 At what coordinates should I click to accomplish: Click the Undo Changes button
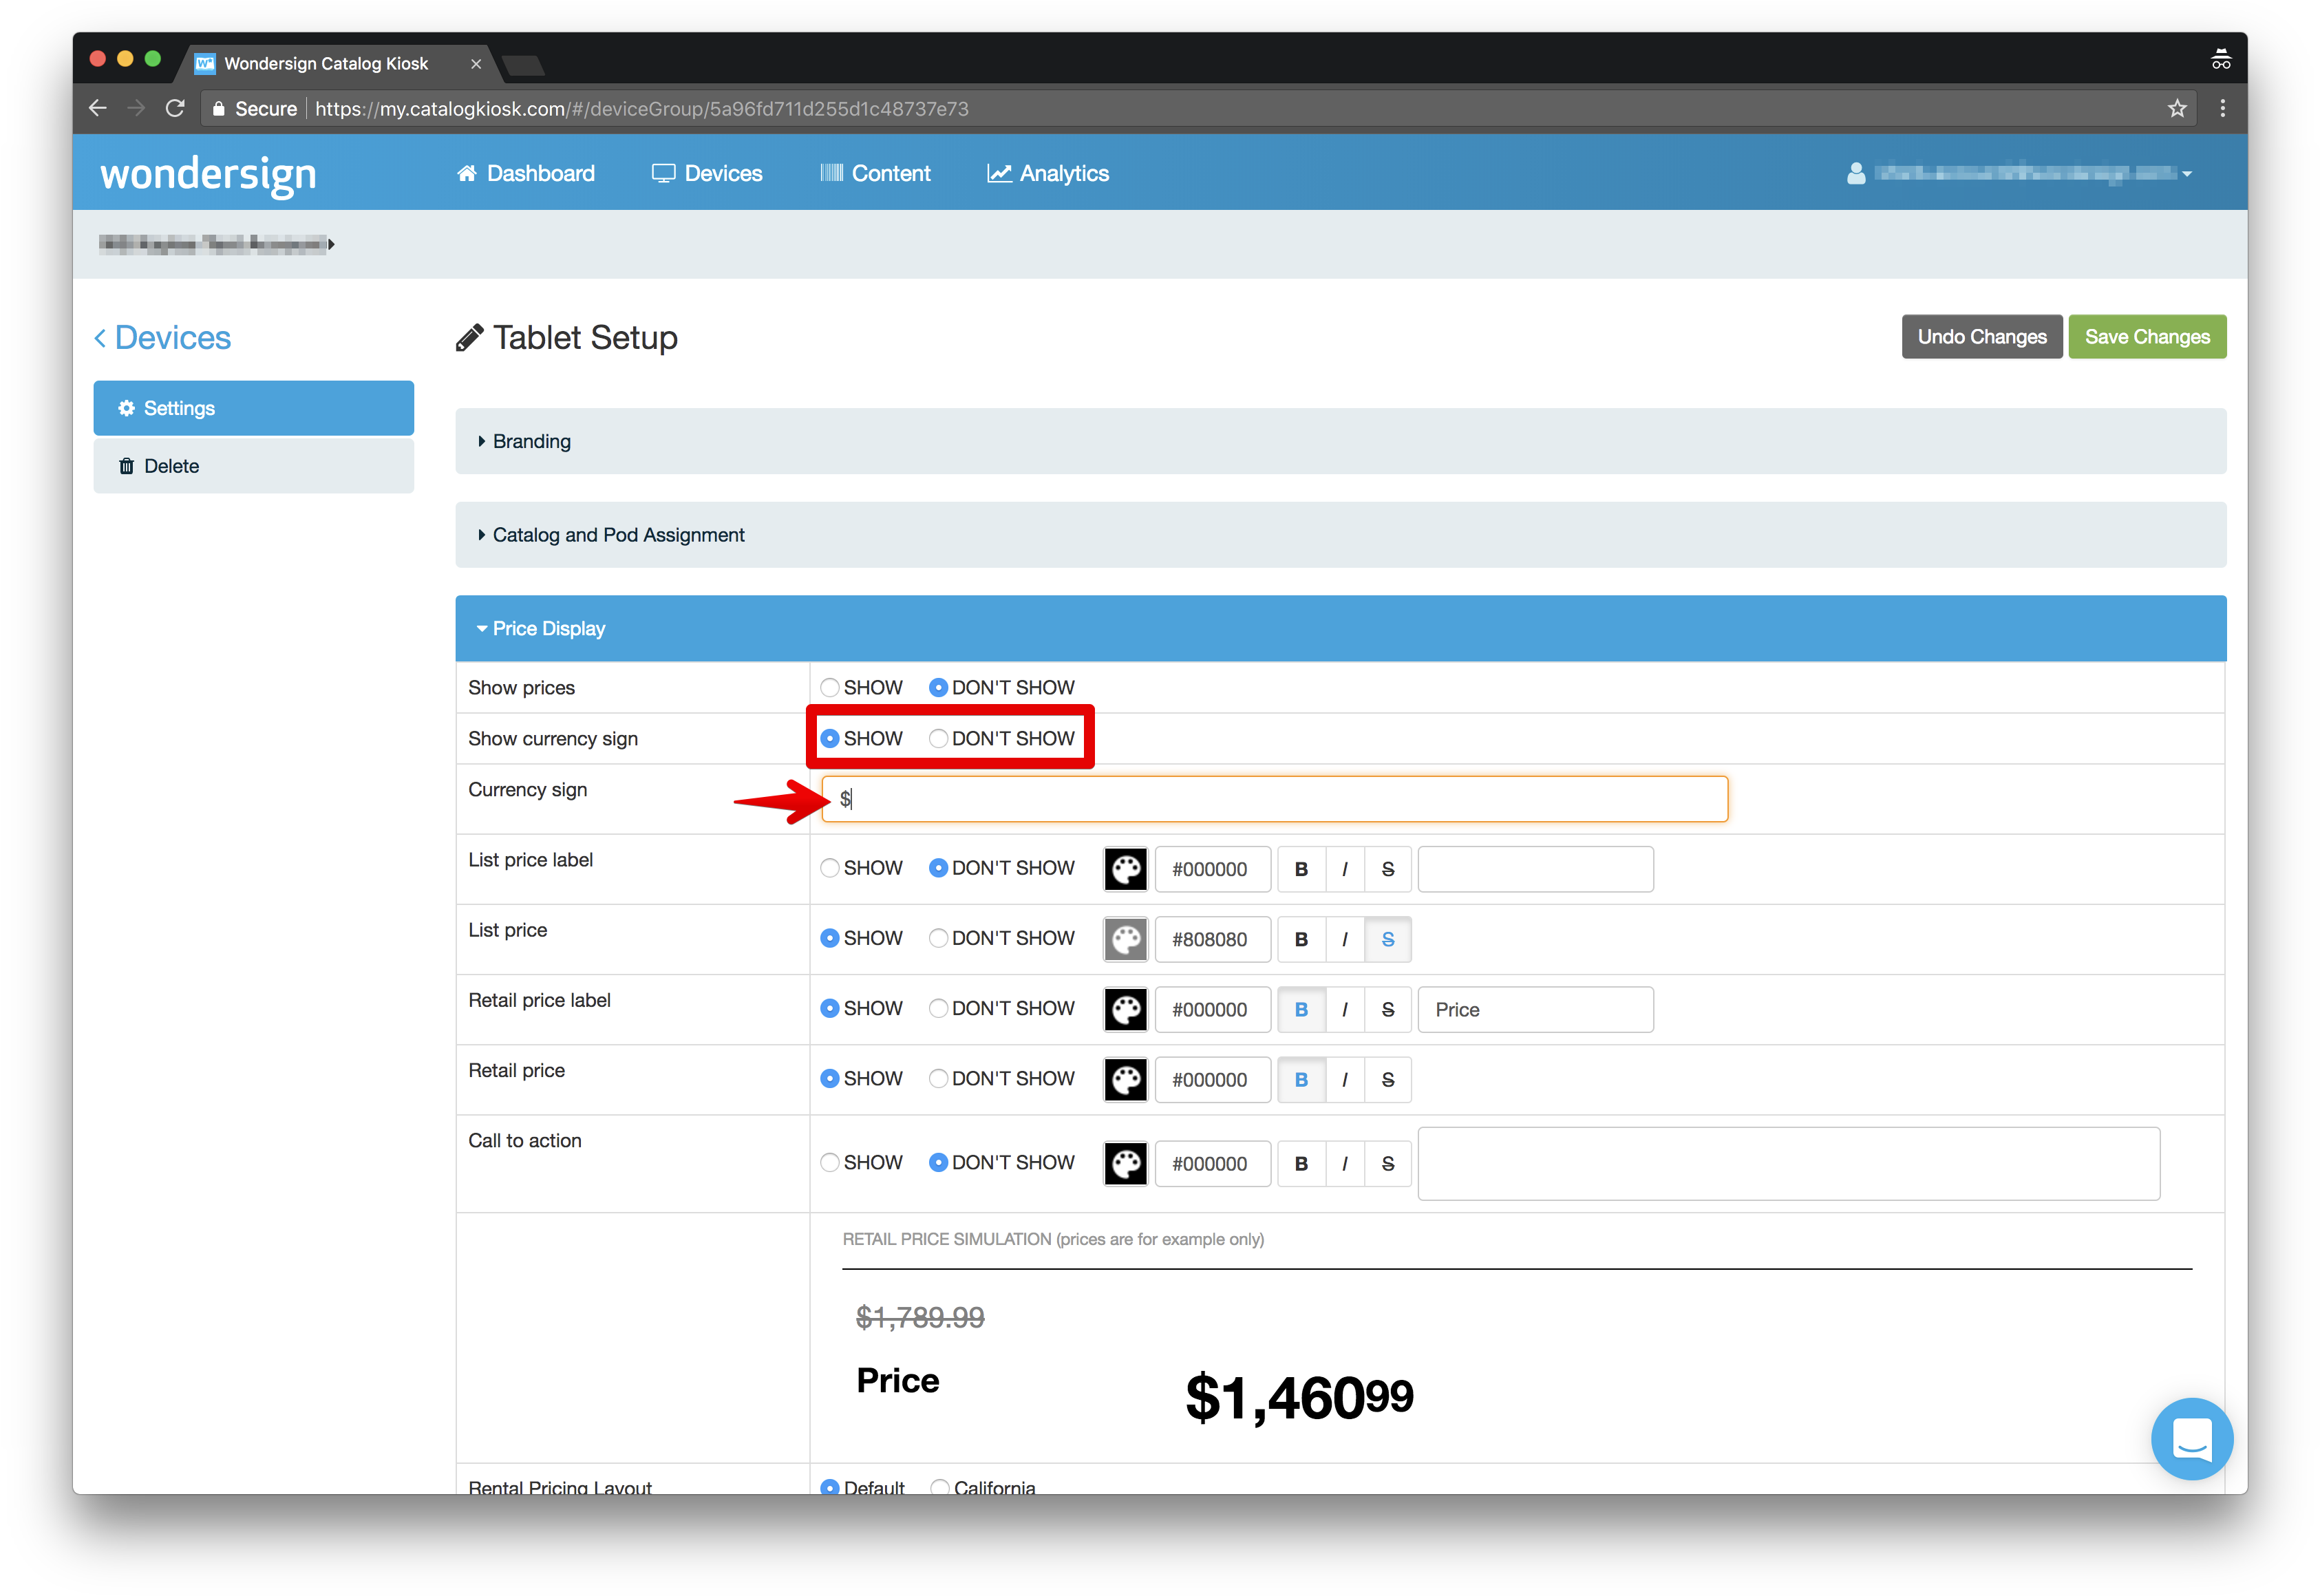pos(1981,337)
